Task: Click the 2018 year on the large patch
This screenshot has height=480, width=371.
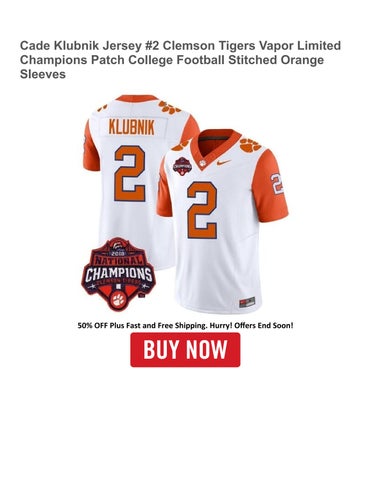Action: pos(118,253)
